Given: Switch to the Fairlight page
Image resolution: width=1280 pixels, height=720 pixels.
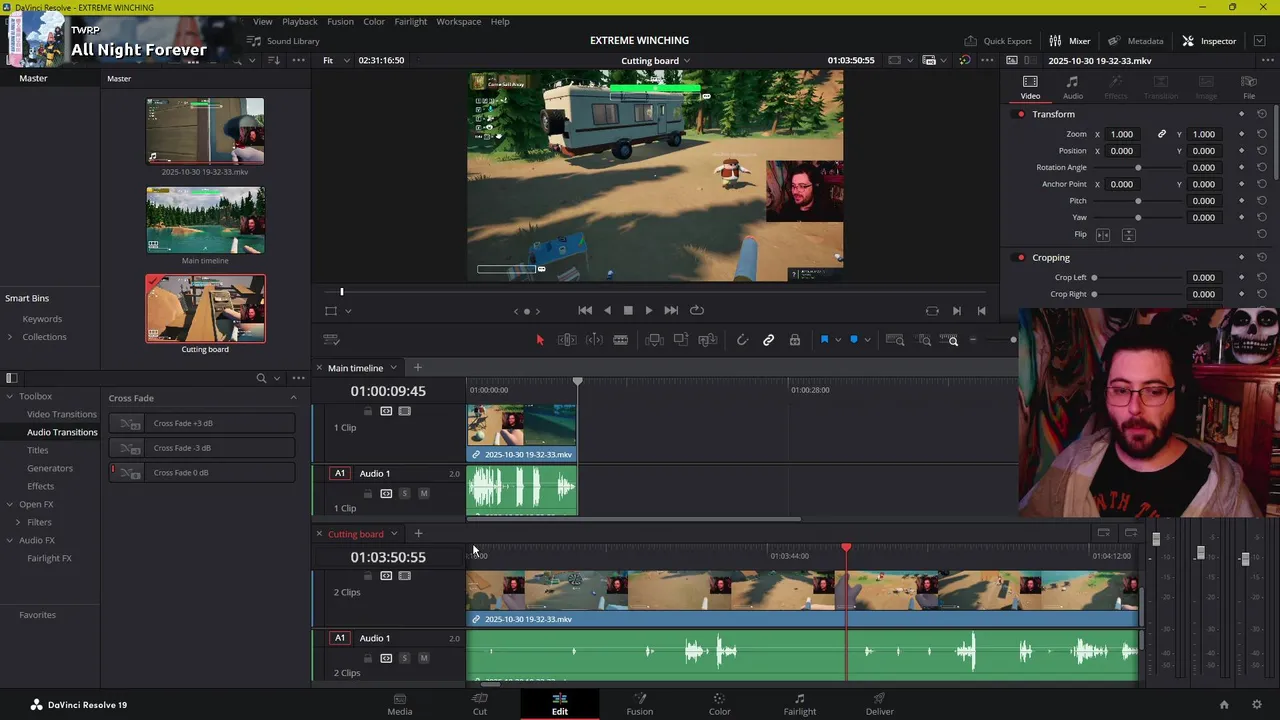Looking at the screenshot, I should tap(799, 704).
